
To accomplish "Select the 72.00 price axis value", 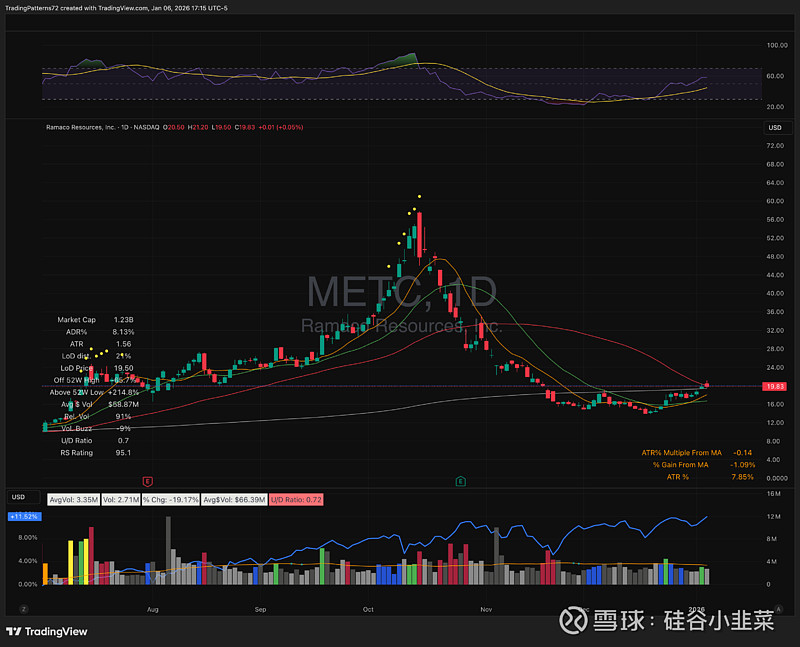I will [775, 145].
